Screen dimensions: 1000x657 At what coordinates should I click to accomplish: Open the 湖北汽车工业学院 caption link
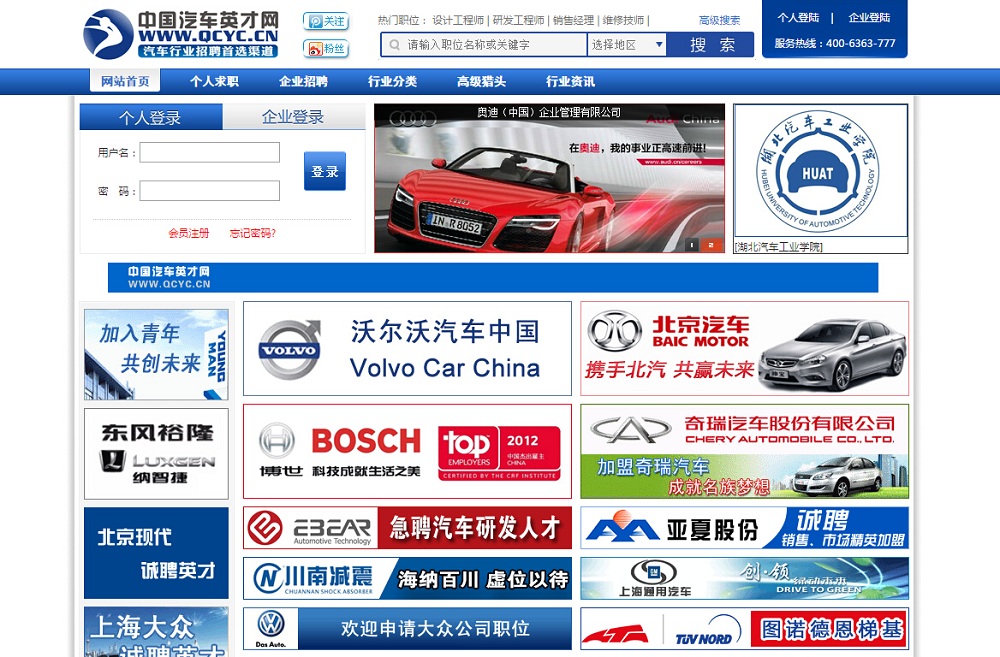coord(778,247)
